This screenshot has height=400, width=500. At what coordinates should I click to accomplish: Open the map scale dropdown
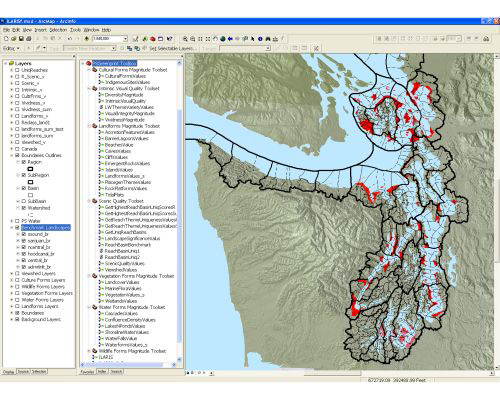(125, 39)
